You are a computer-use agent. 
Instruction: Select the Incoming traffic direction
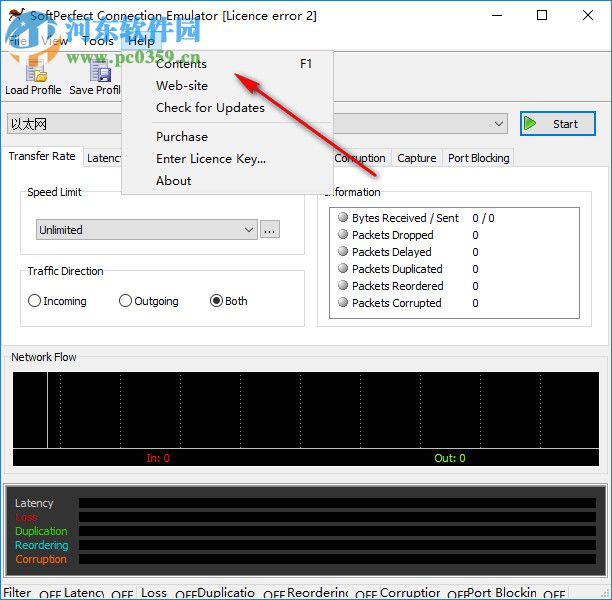(x=57, y=301)
